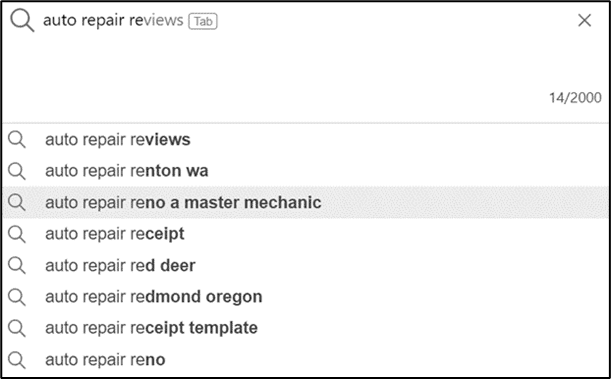Click search icon beside 'receipt template' suggestion

coord(17,328)
